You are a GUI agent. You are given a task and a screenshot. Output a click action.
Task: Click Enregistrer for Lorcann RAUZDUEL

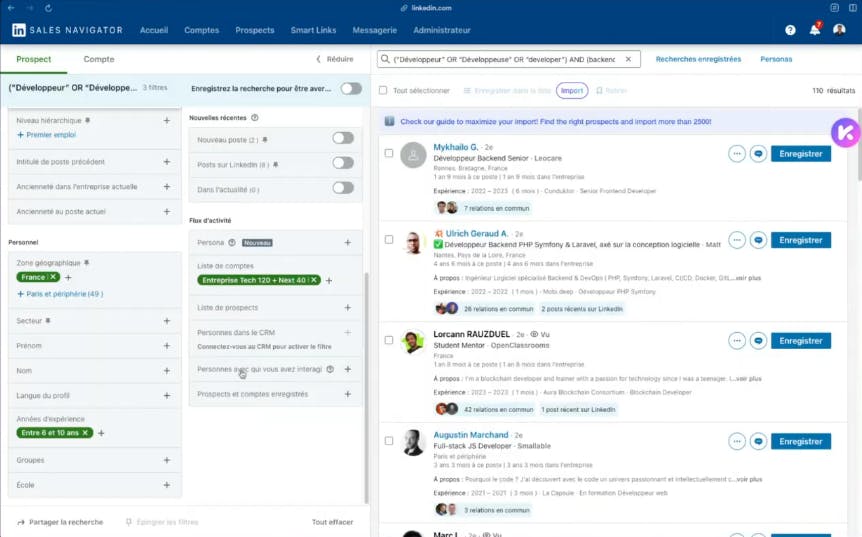coord(800,341)
